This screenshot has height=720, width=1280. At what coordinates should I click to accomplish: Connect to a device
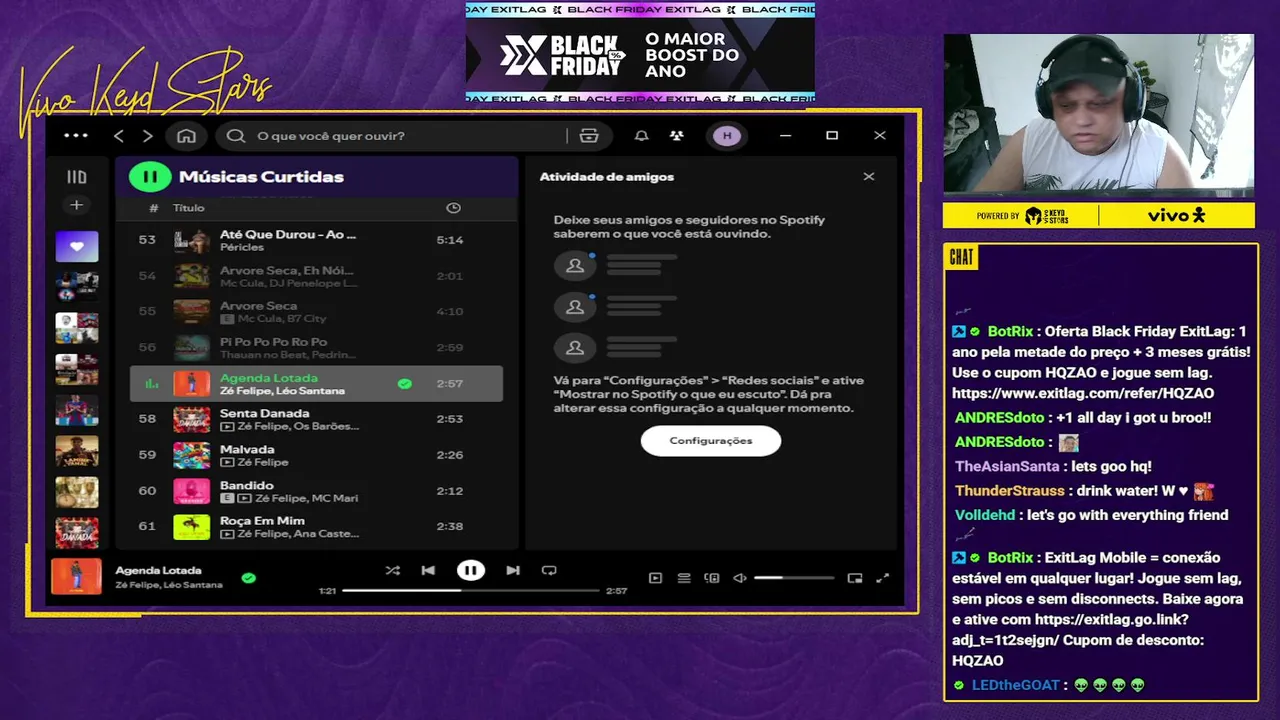tap(712, 578)
